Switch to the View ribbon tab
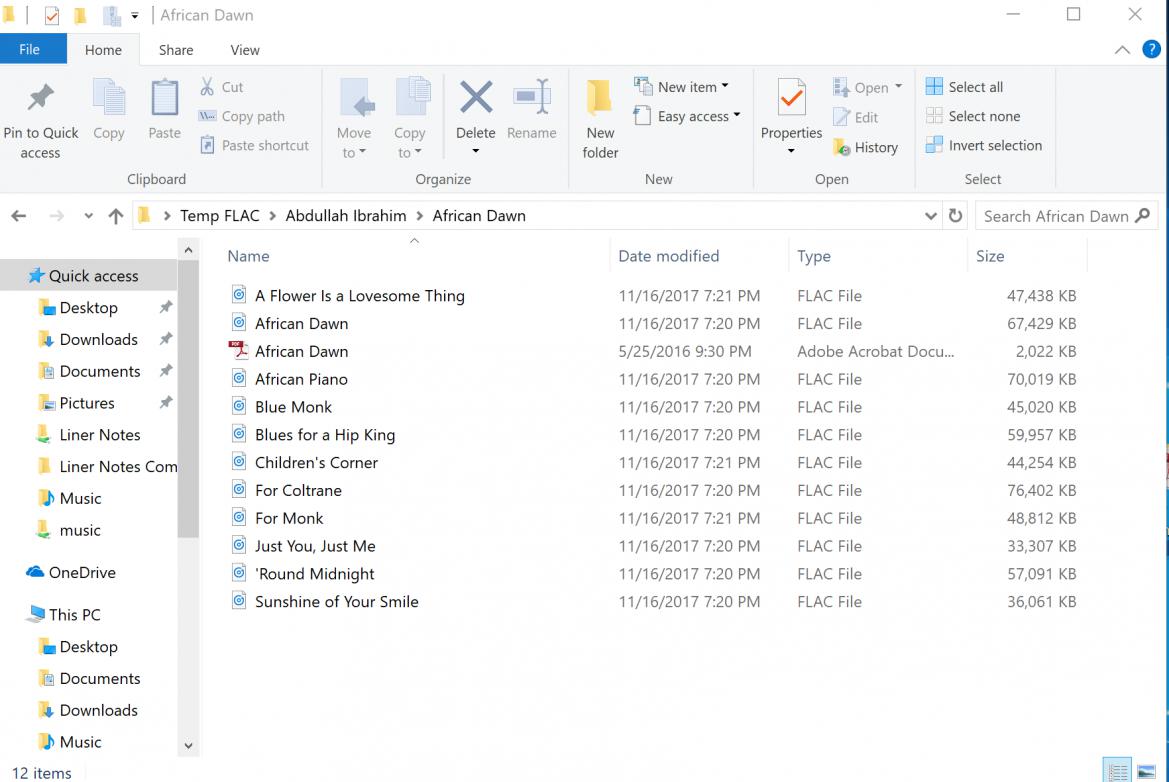This screenshot has height=782, width=1169. coord(244,50)
